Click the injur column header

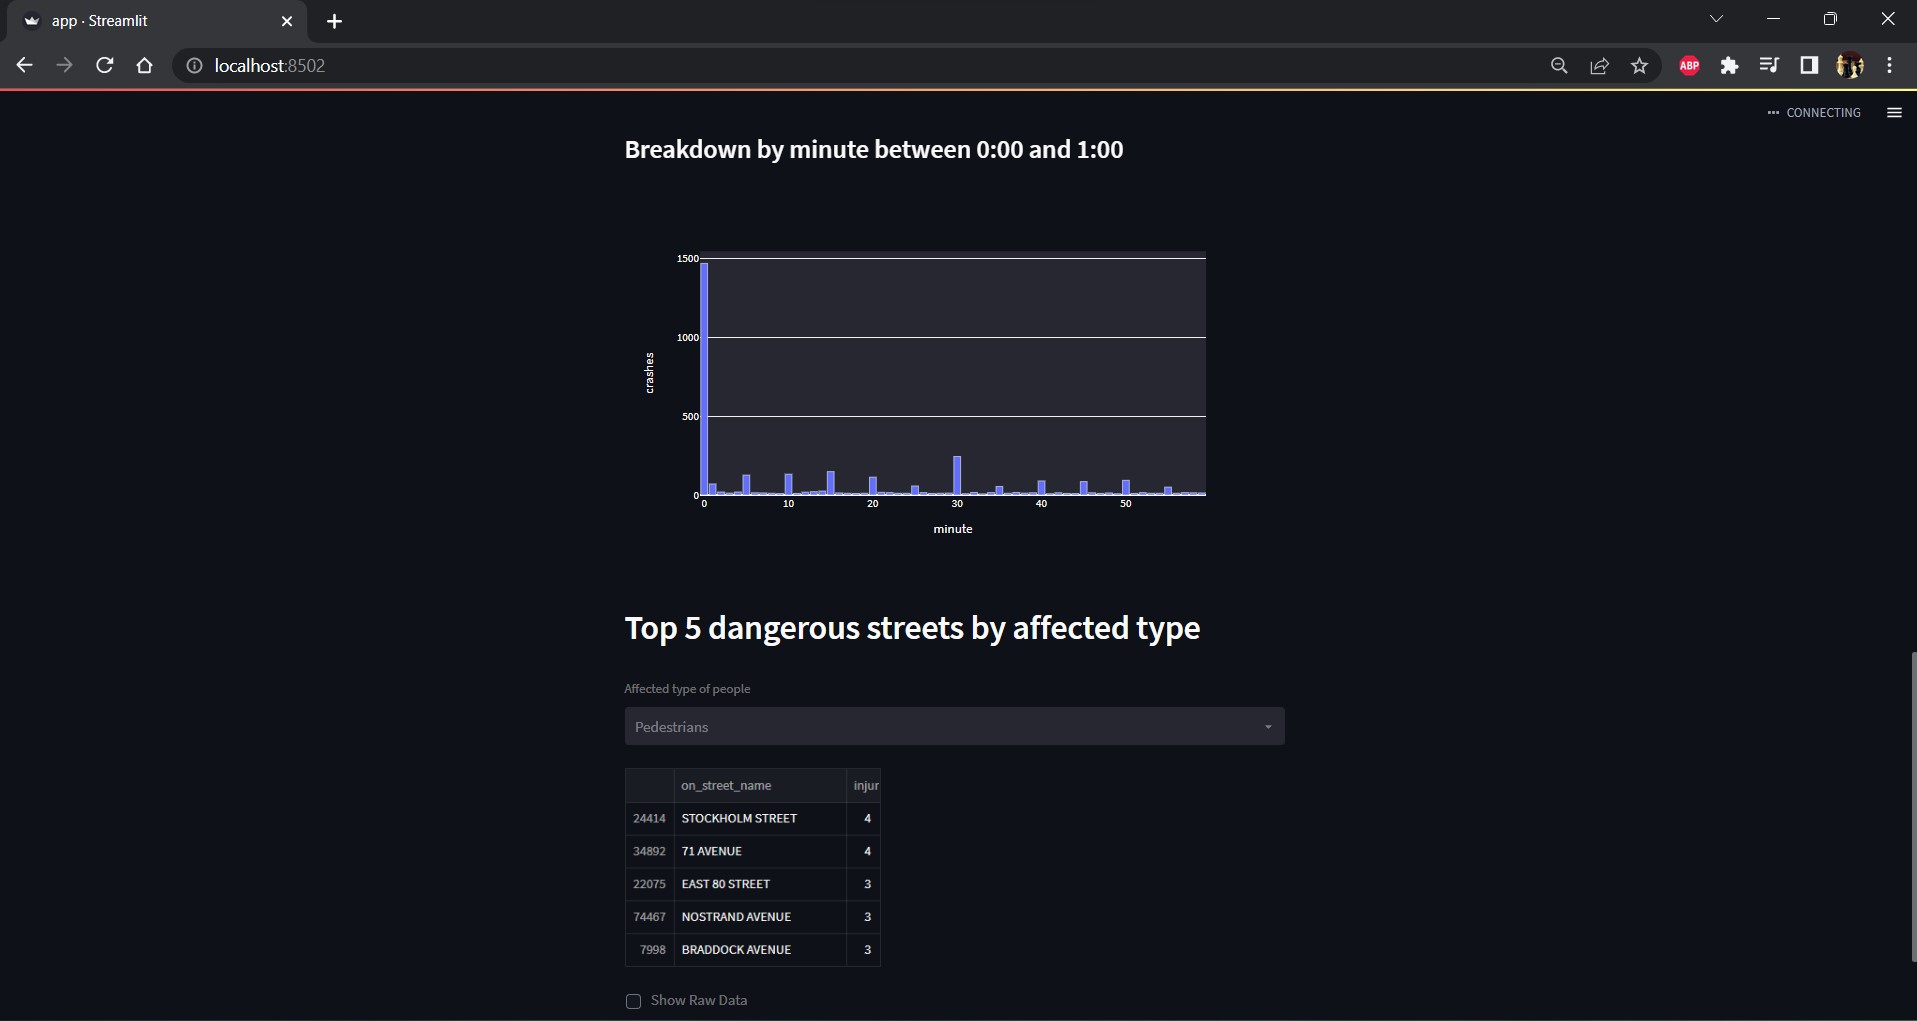click(x=864, y=785)
